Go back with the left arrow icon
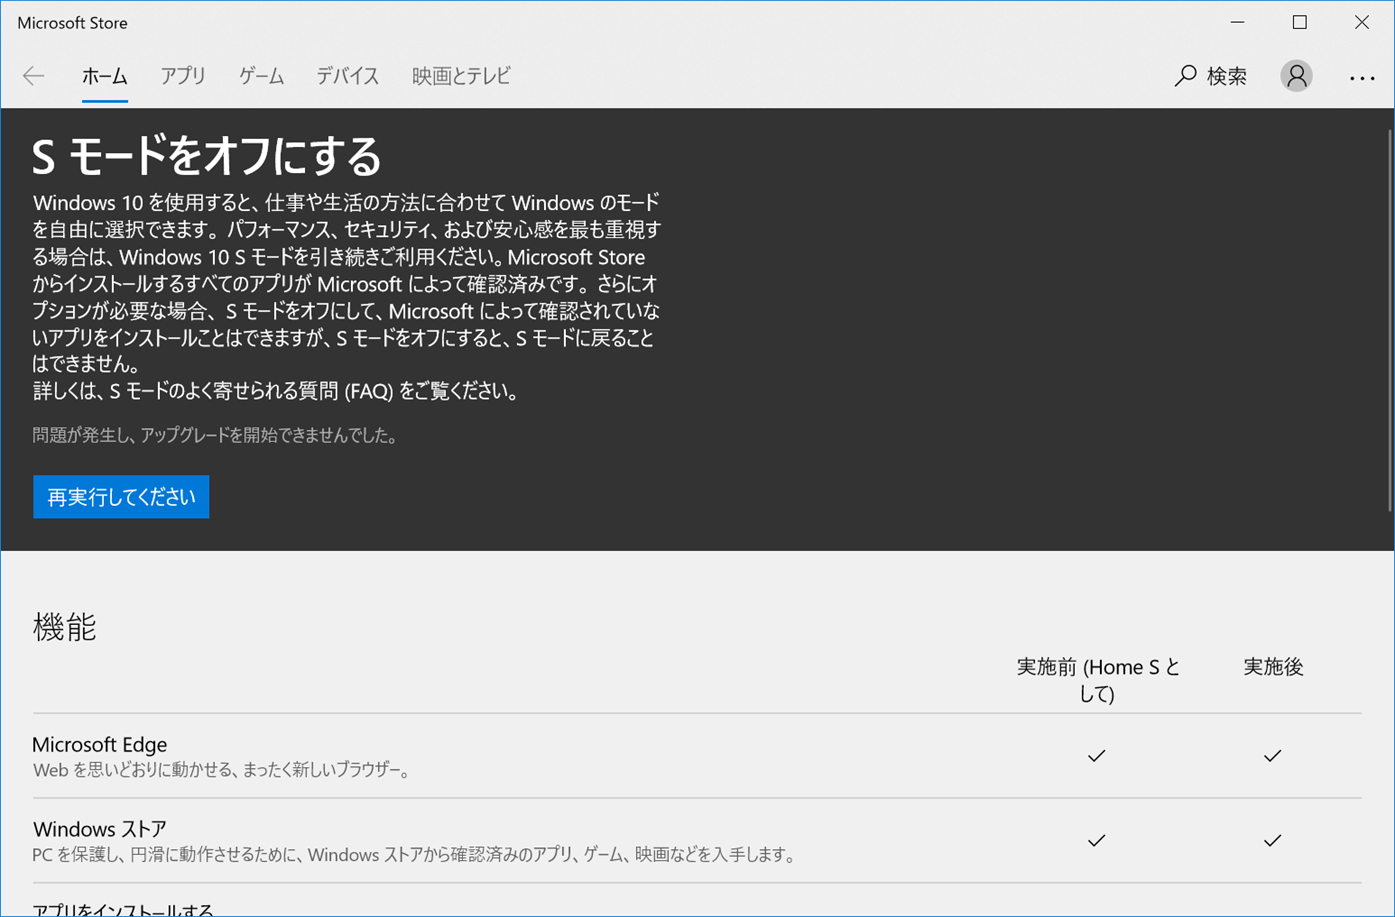1395x917 pixels. click(34, 76)
